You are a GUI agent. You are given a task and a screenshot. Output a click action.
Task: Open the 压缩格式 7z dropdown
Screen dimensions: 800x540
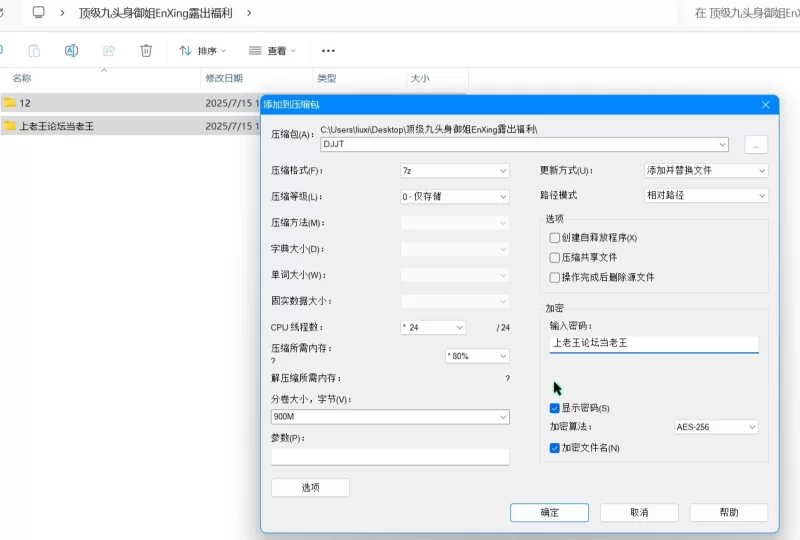[x=455, y=170]
